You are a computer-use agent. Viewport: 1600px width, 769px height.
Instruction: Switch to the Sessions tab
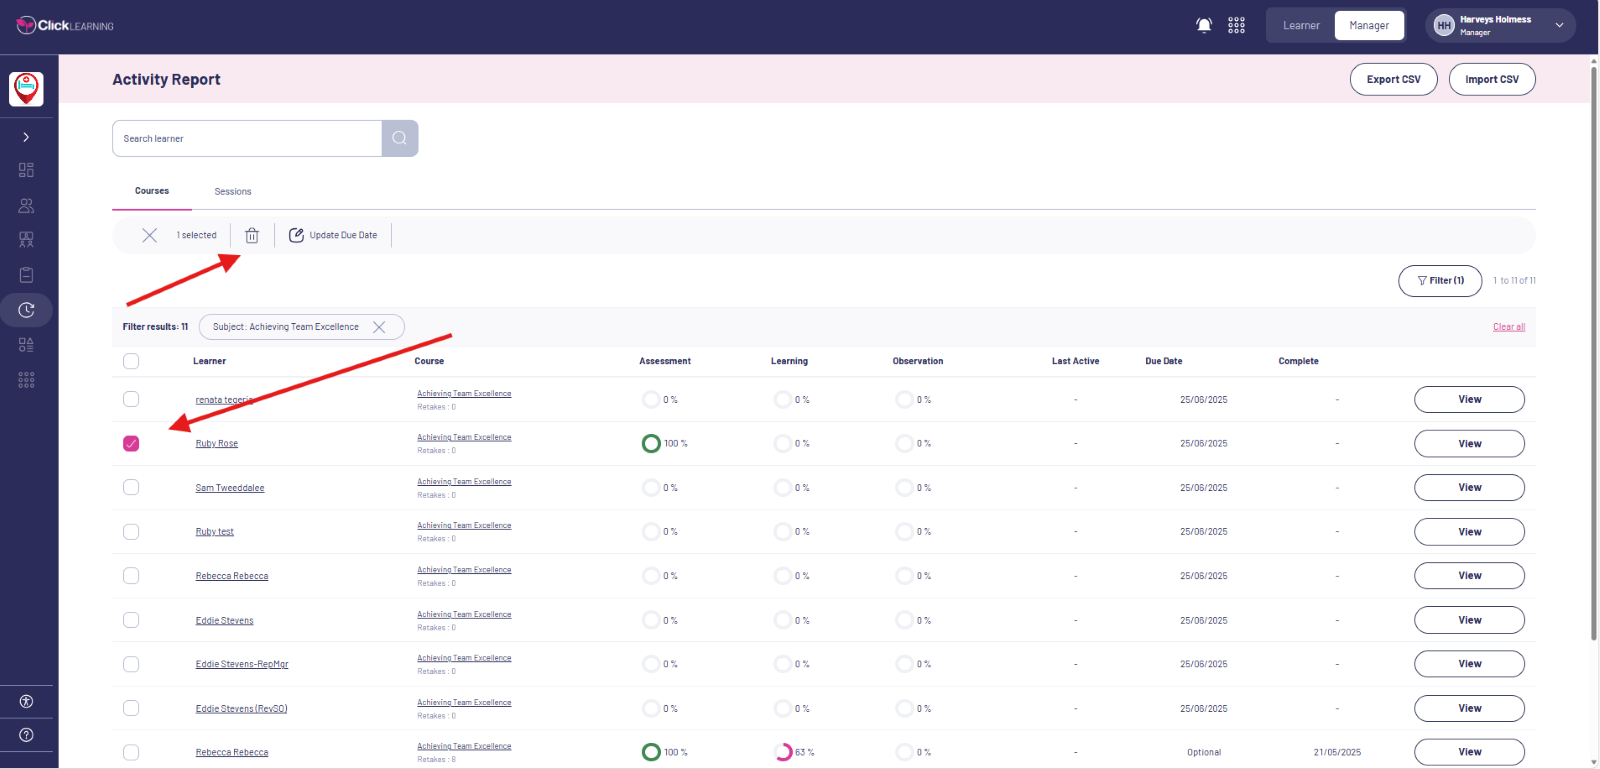pyautogui.click(x=233, y=191)
